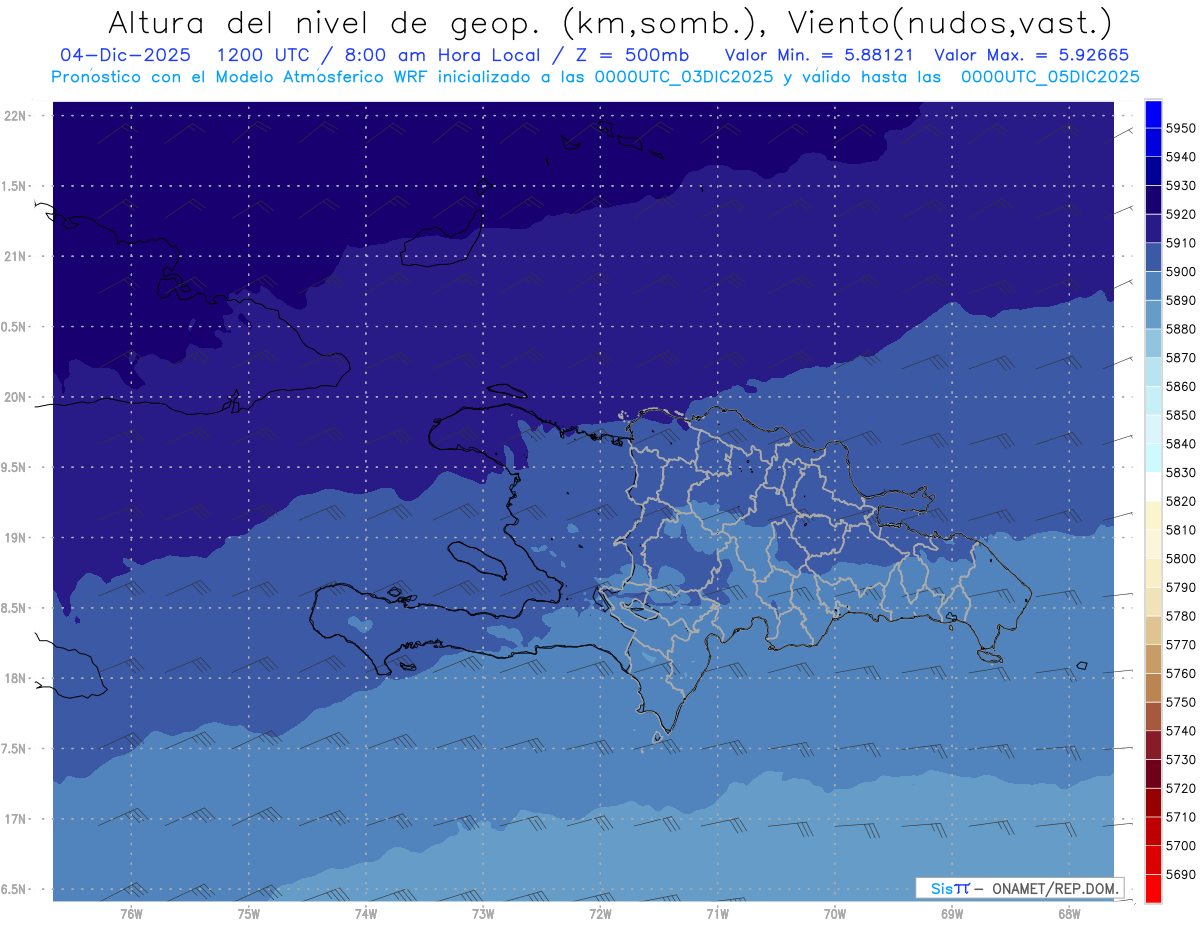This screenshot has width=1200, height=927.
Task: Click the '76W' longitude label
Action: click(x=131, y=914)
